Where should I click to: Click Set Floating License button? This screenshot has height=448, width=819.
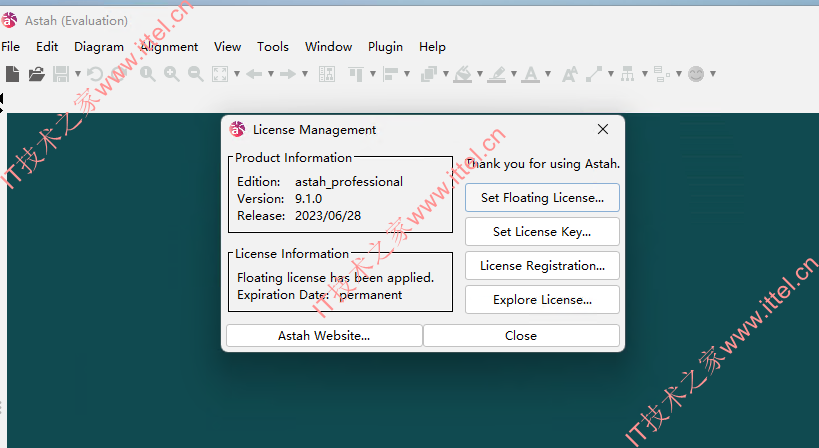tap(542, 197)
